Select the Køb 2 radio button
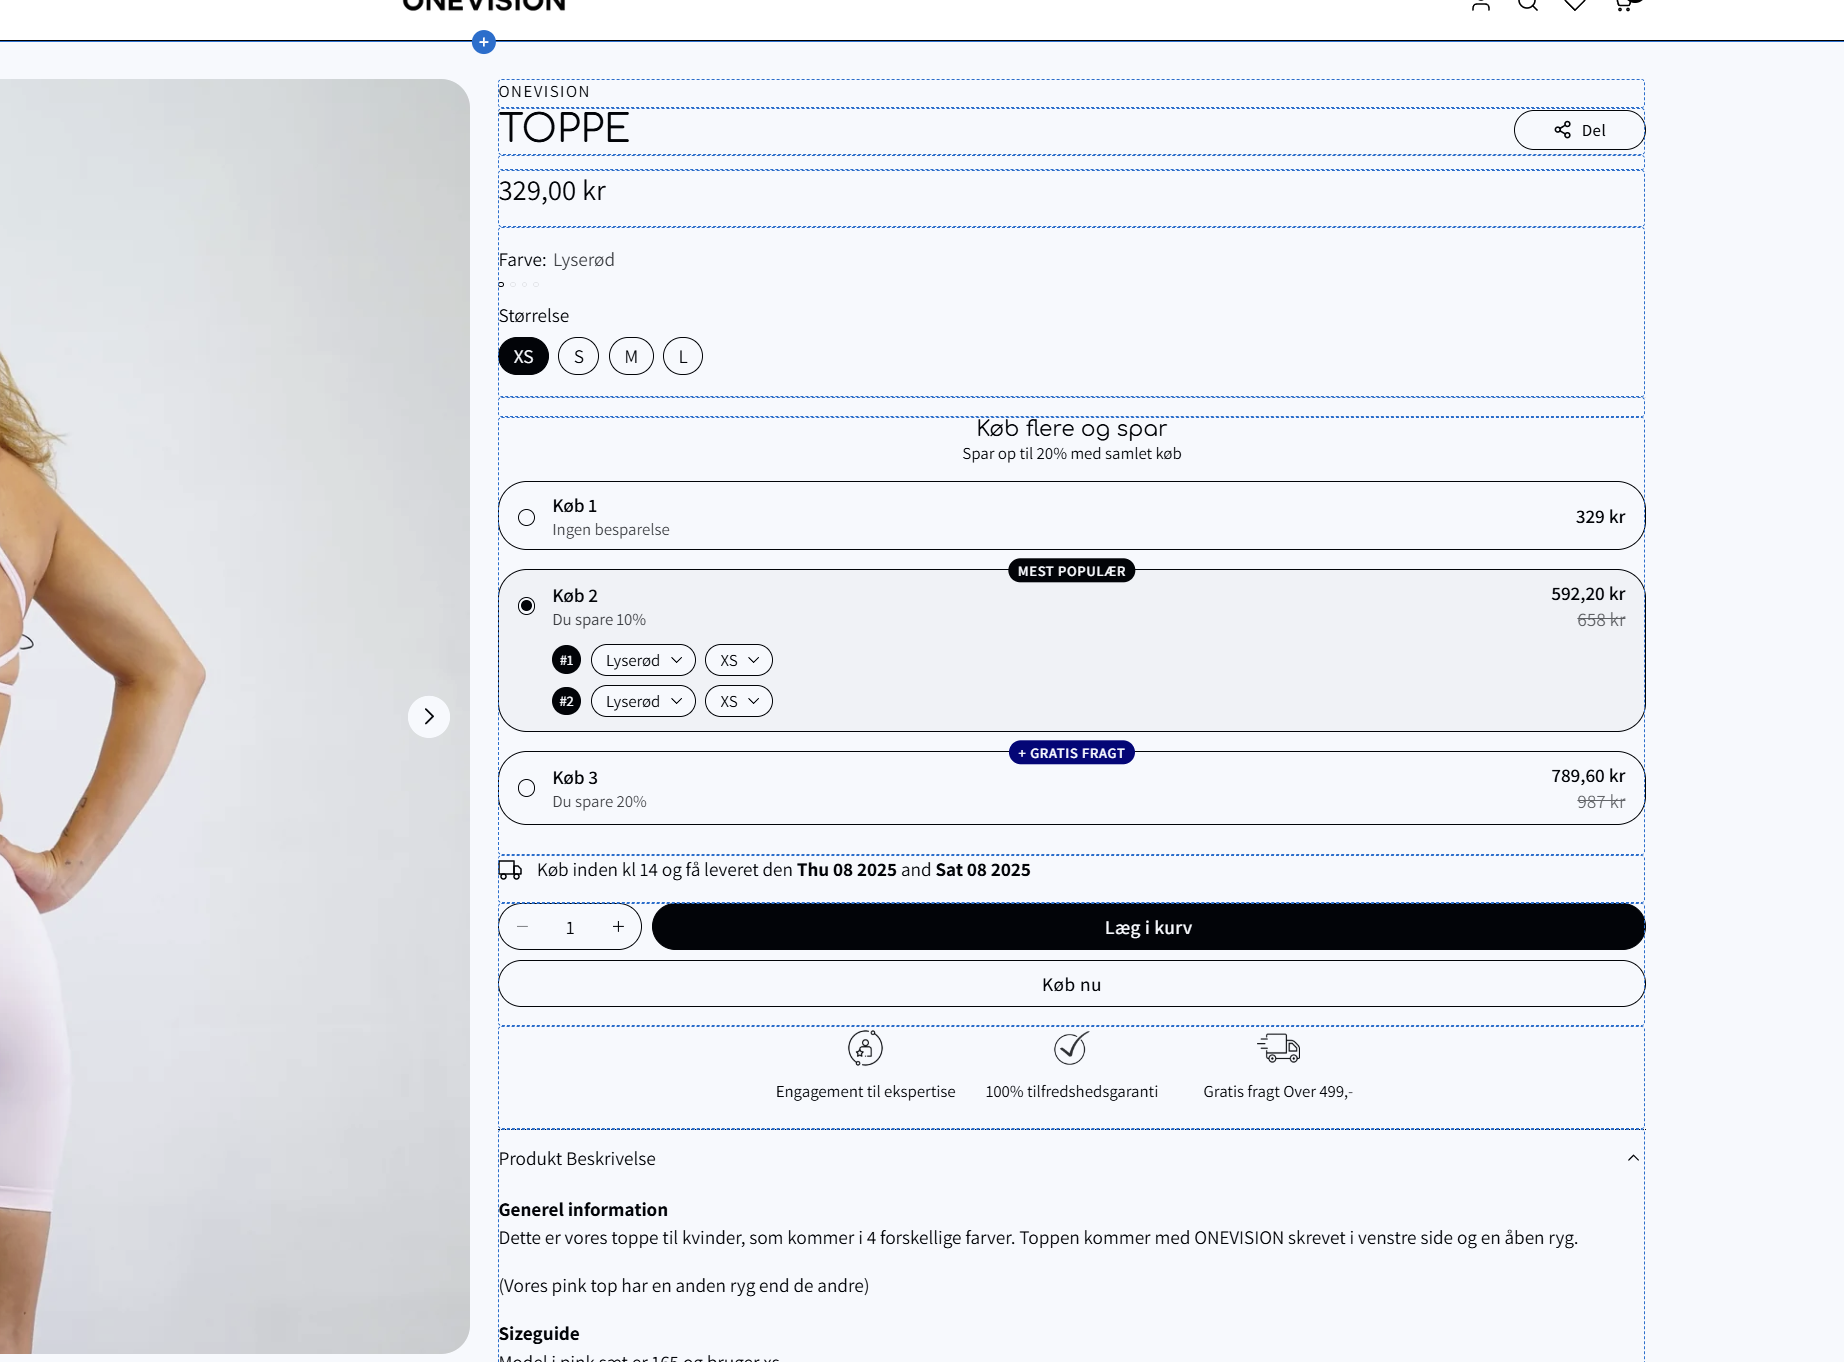Image resolution: width=1844 pixels, height=1362 pixels. 527,606
